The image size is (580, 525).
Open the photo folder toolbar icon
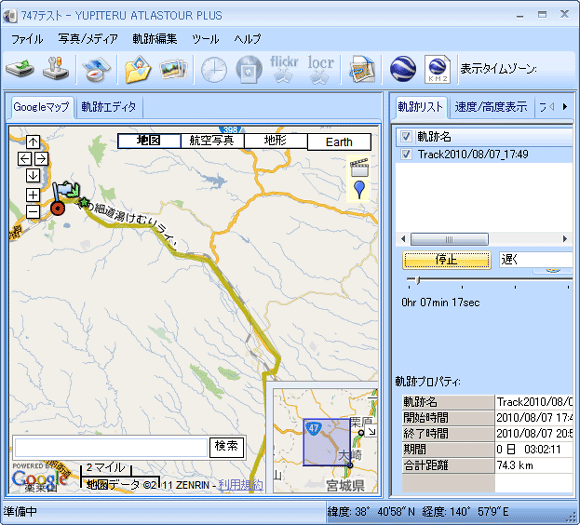coord(137,69)
